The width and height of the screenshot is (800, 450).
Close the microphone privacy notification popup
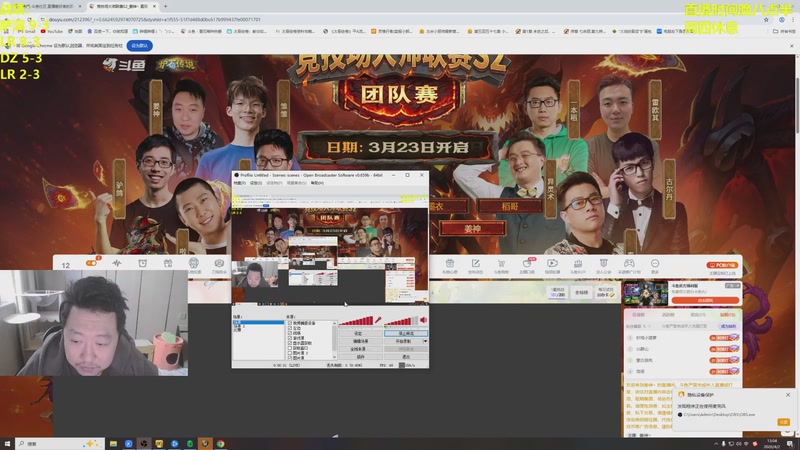coord(788,395)
